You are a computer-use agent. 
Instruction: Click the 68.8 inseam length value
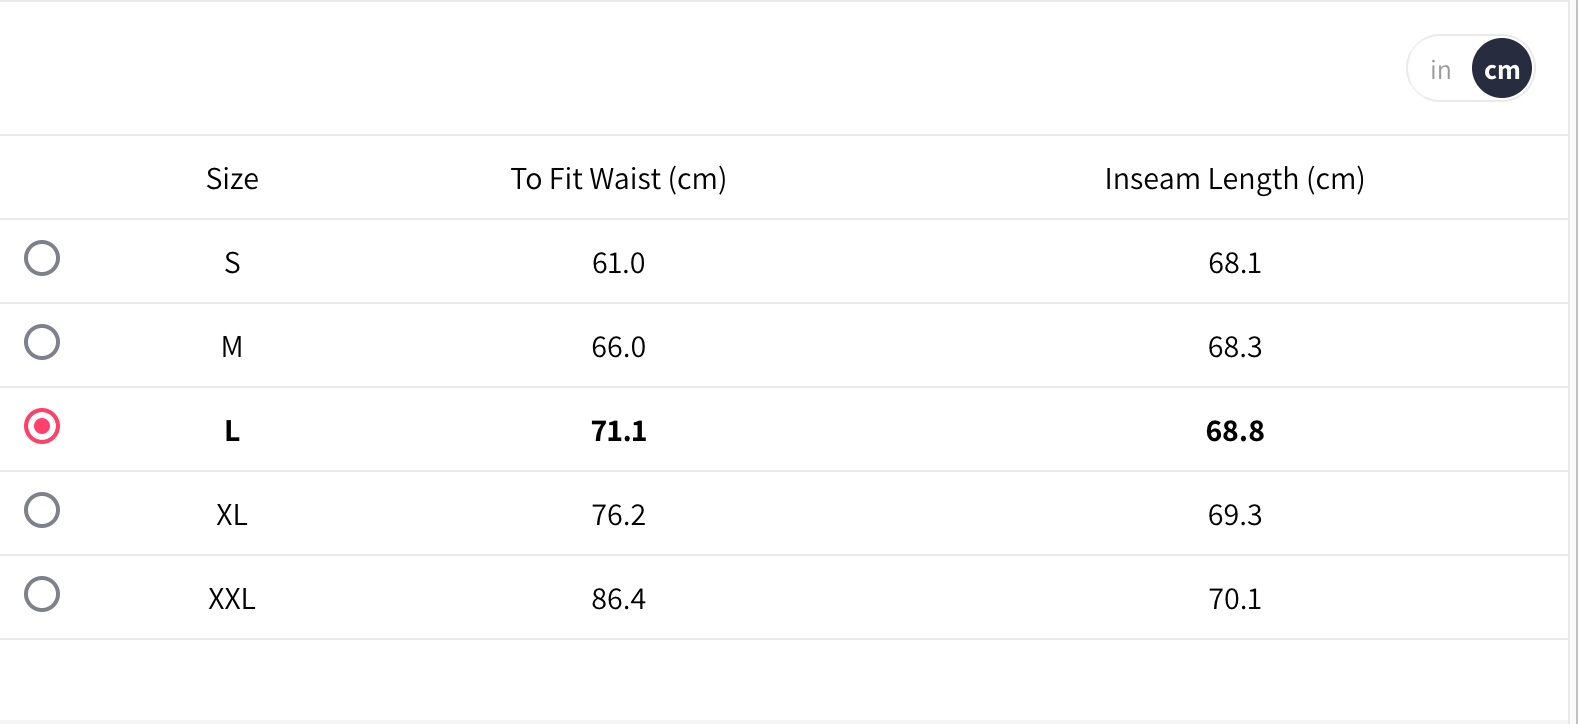[x=1234, y=431]
